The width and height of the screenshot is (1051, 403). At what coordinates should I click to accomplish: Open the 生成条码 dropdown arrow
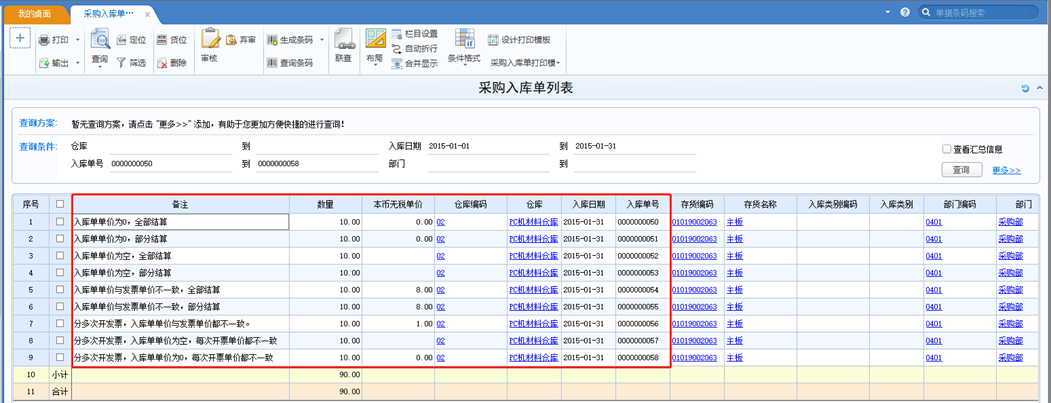pos(322,40)
